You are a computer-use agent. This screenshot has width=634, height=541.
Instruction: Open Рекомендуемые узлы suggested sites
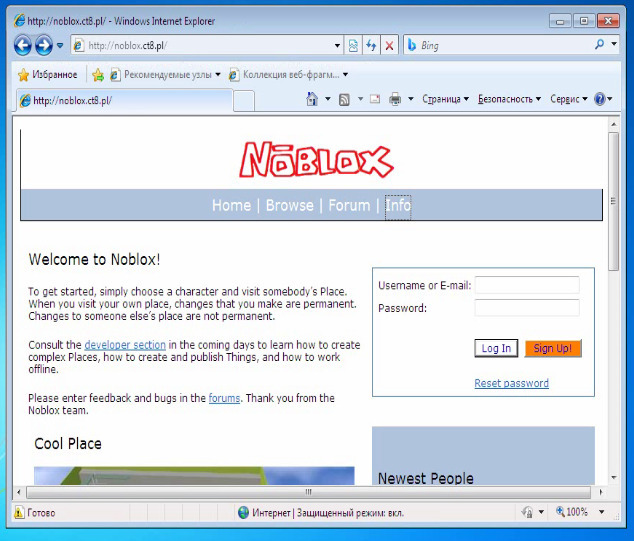[165, 75]
